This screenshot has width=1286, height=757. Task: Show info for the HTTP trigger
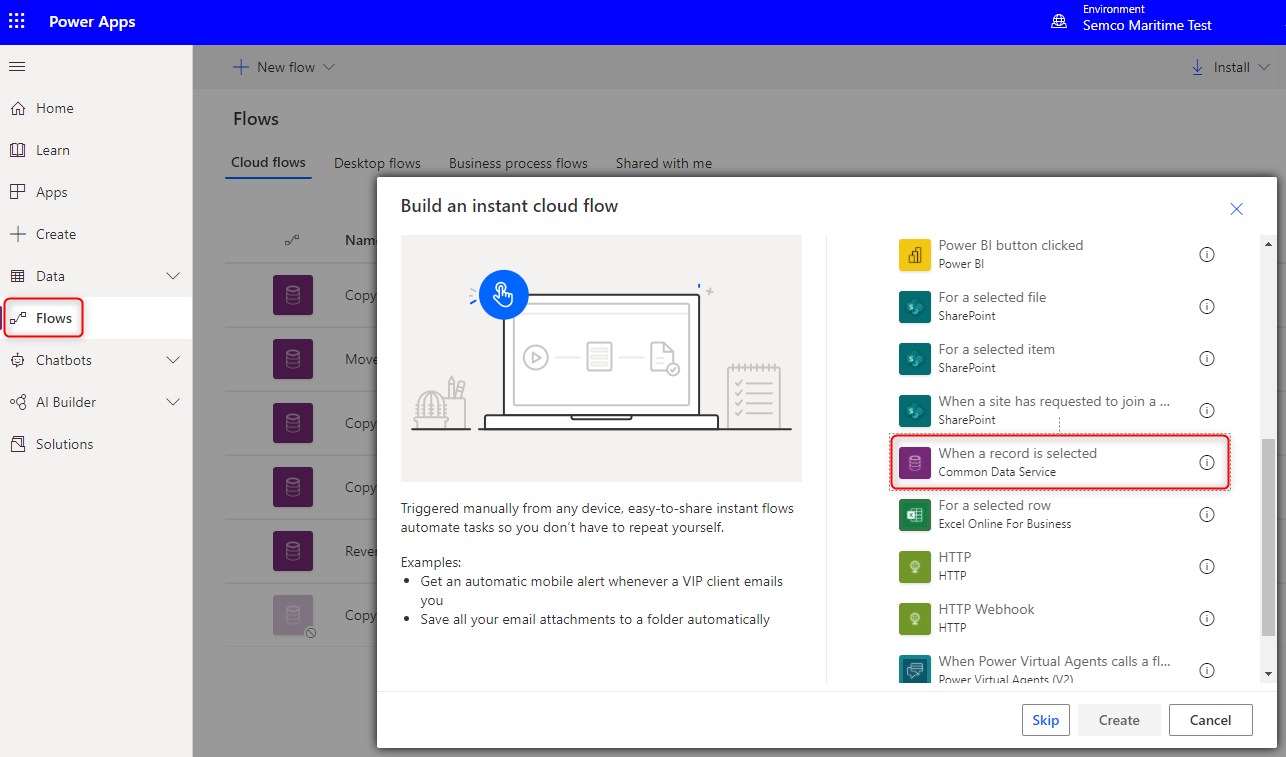(x=1207, y=567)
